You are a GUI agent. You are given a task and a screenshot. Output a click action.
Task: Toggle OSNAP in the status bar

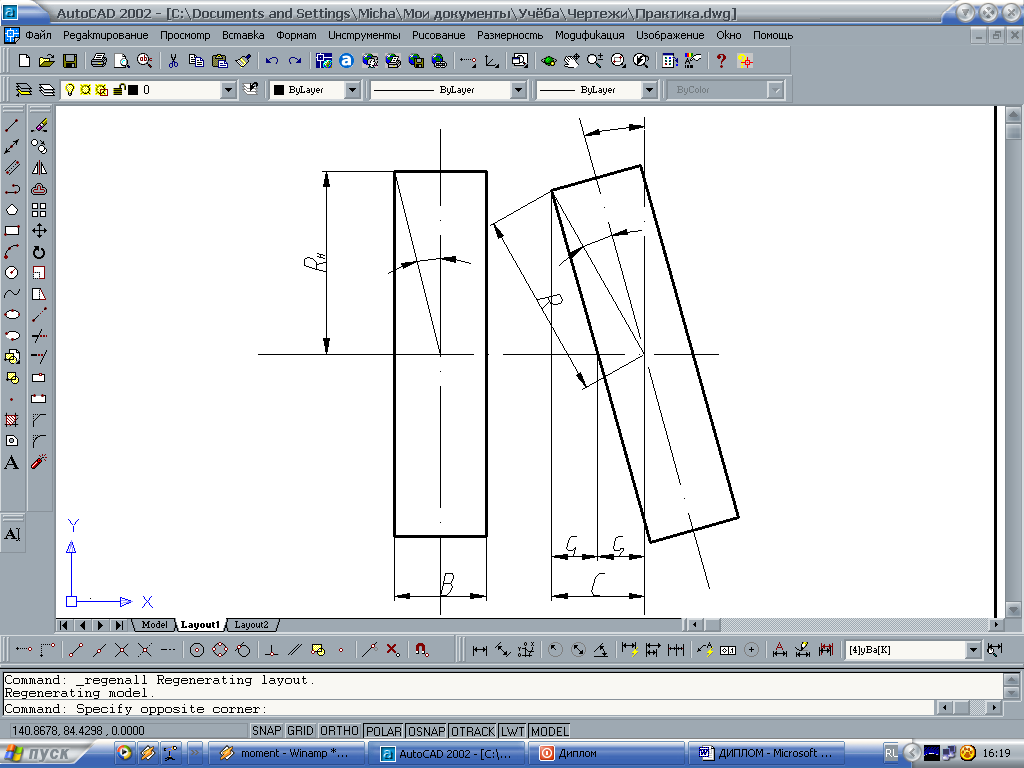point(426,731)
